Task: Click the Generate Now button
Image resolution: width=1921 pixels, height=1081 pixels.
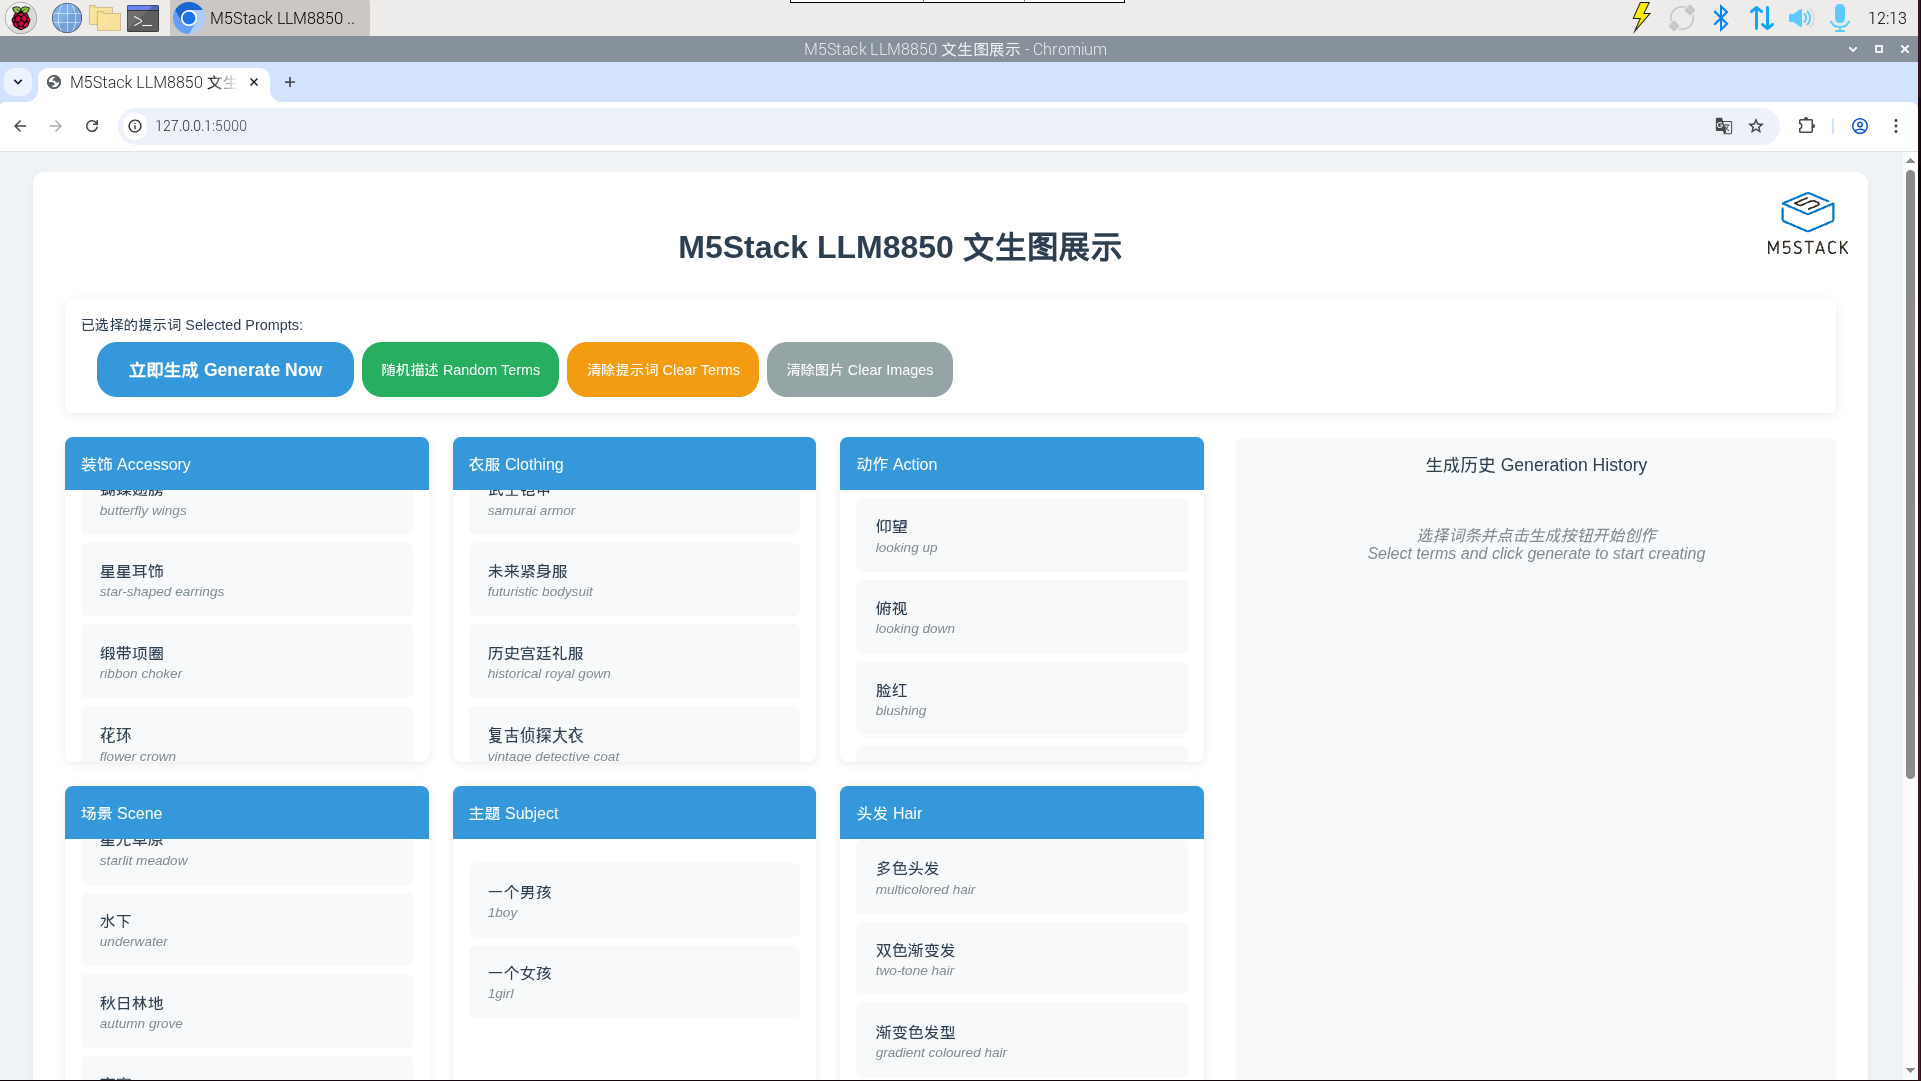Action: [225, 370]
